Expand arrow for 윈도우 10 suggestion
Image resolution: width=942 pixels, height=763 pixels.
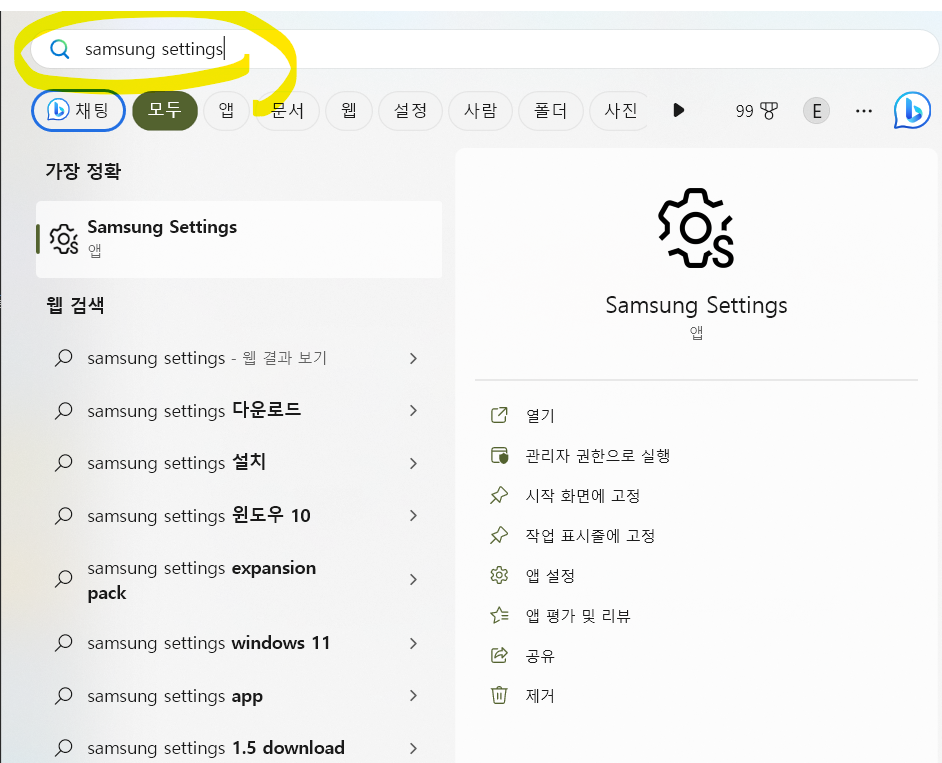(413, 515)
